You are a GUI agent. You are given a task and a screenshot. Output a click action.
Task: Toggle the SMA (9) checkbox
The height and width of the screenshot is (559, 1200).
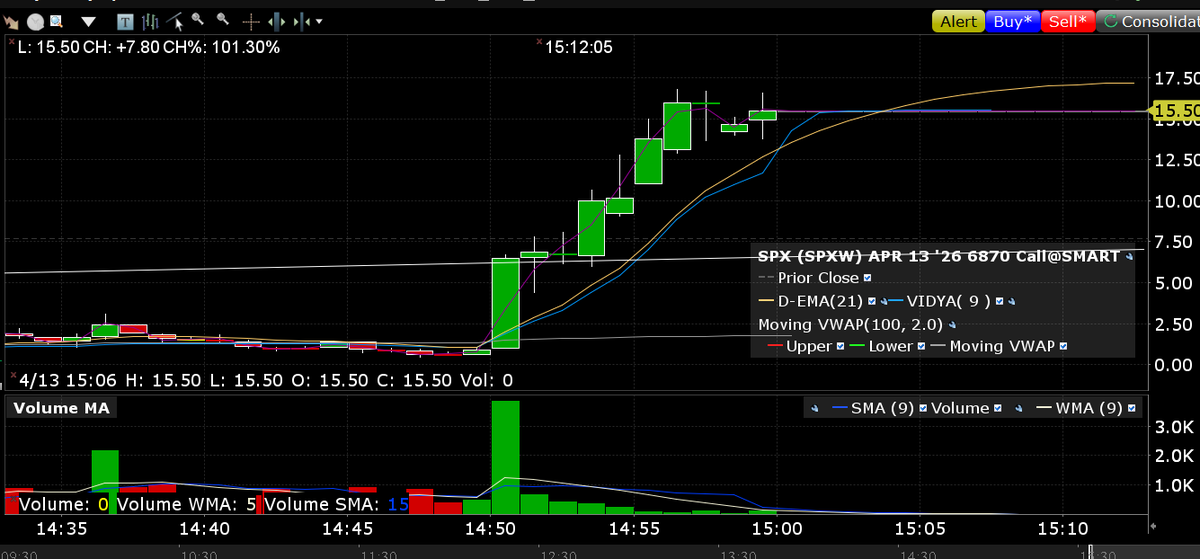click(x=923, y=408)
